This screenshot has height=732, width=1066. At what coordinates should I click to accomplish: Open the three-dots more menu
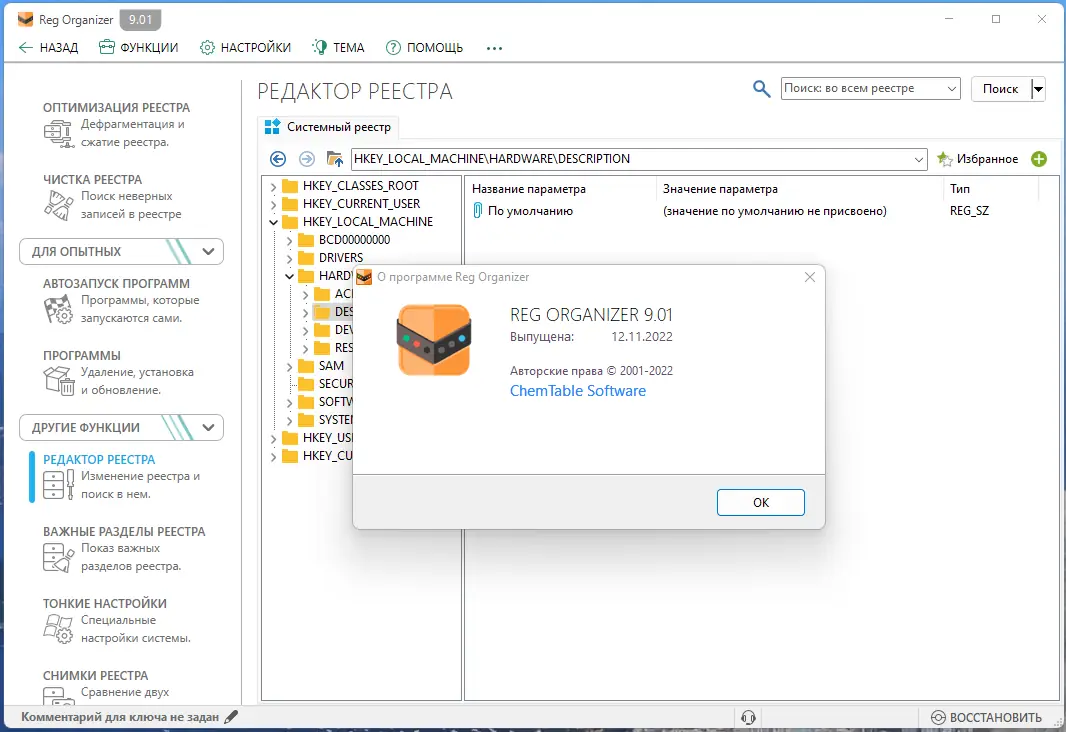[x=494, y=48]
